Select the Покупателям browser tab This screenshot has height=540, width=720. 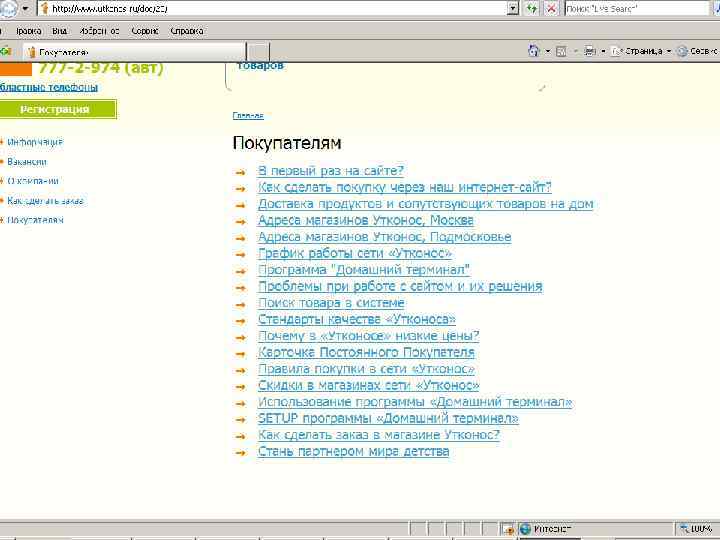point(136,52)
